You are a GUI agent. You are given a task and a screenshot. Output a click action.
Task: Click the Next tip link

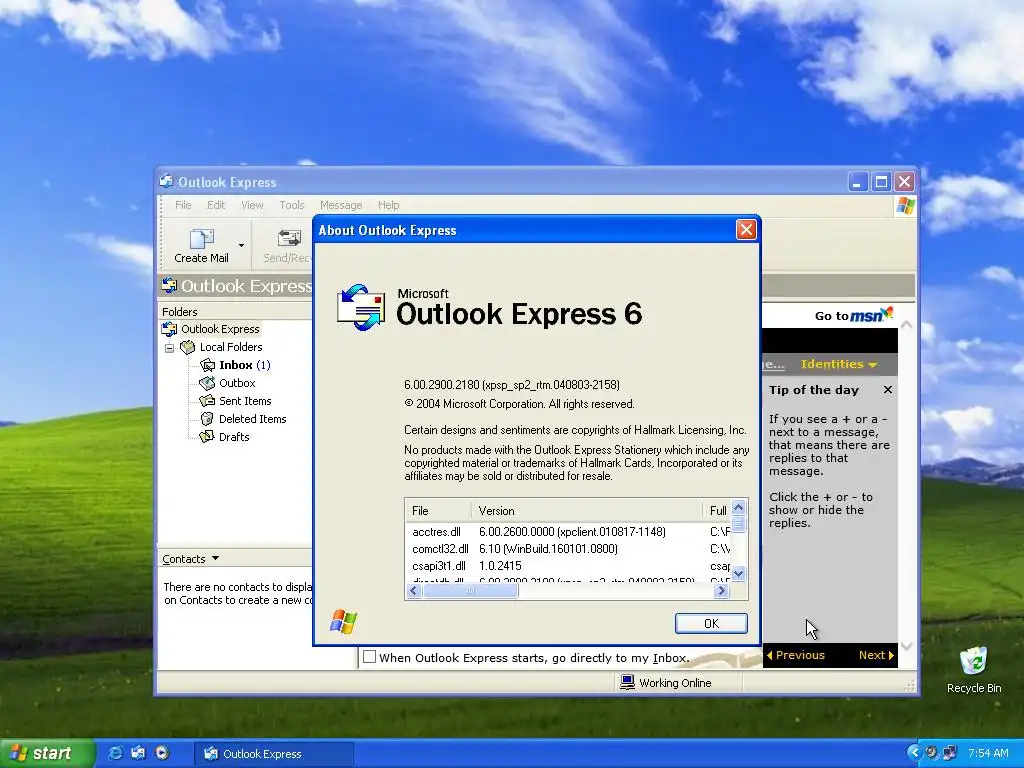pyautogui.click(x=876, y=655)
